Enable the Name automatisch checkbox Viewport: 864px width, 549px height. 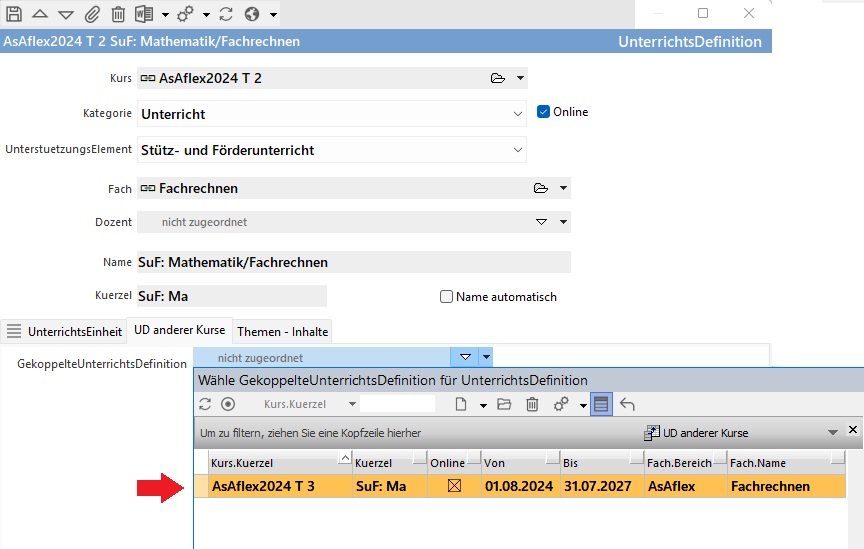pos(447,297)
